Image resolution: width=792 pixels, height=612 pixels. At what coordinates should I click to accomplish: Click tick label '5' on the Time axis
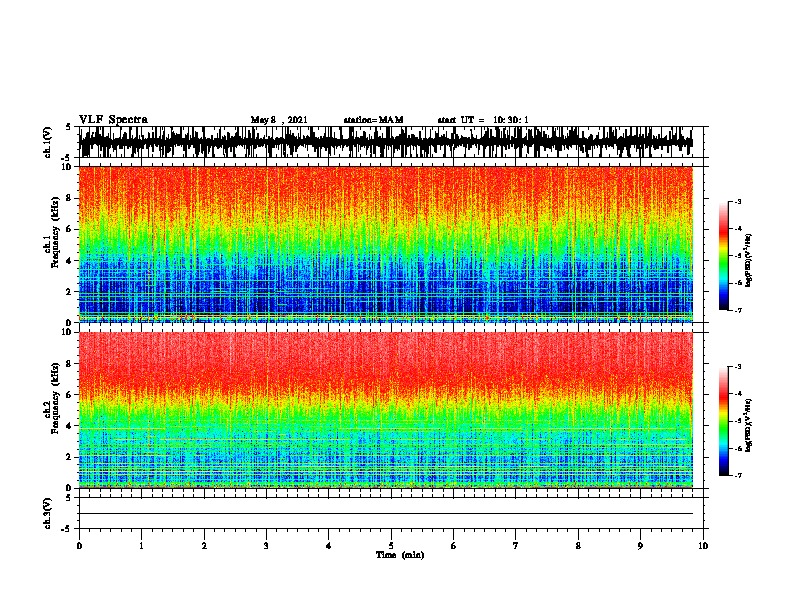tap(391, 546)
